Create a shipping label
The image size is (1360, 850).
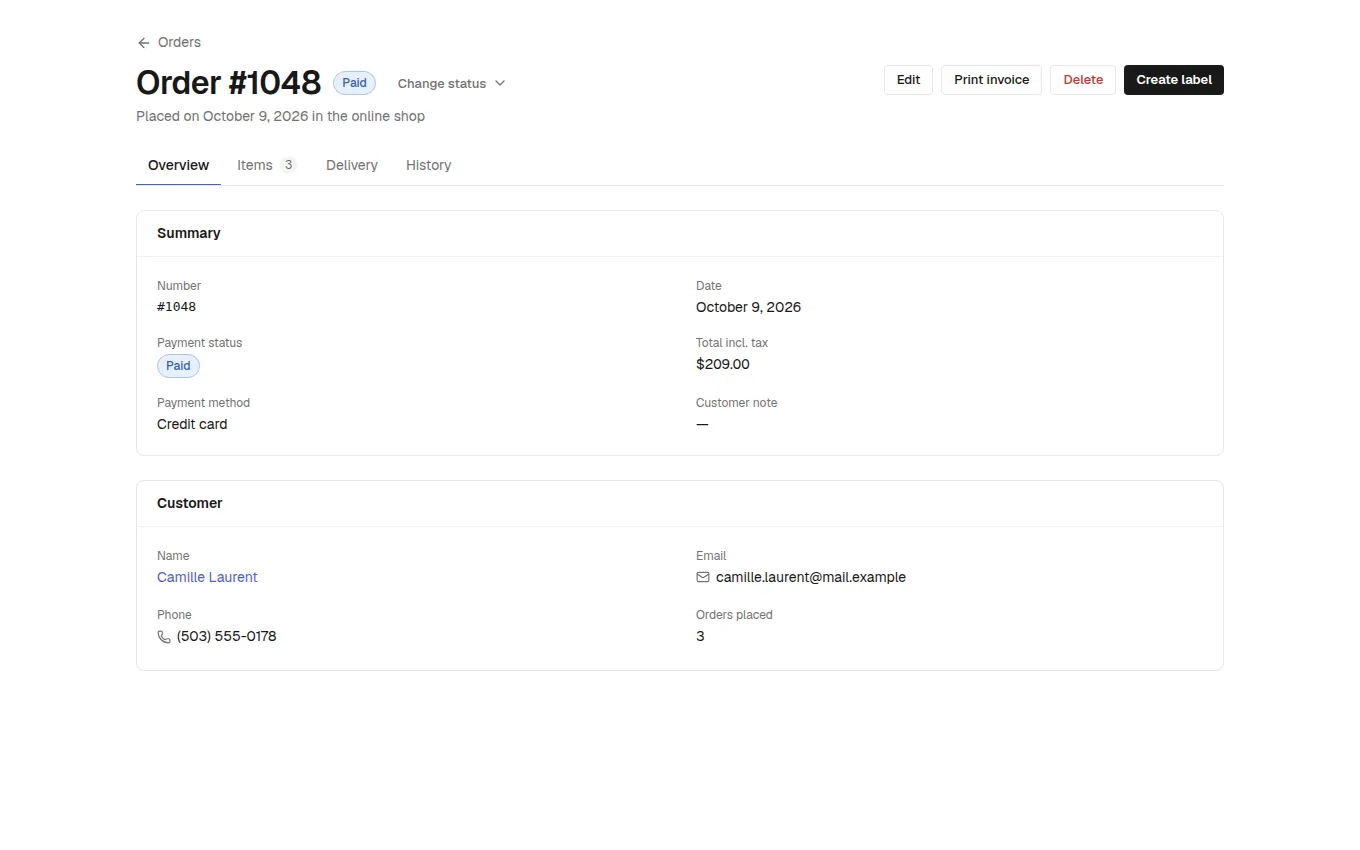1173,80
